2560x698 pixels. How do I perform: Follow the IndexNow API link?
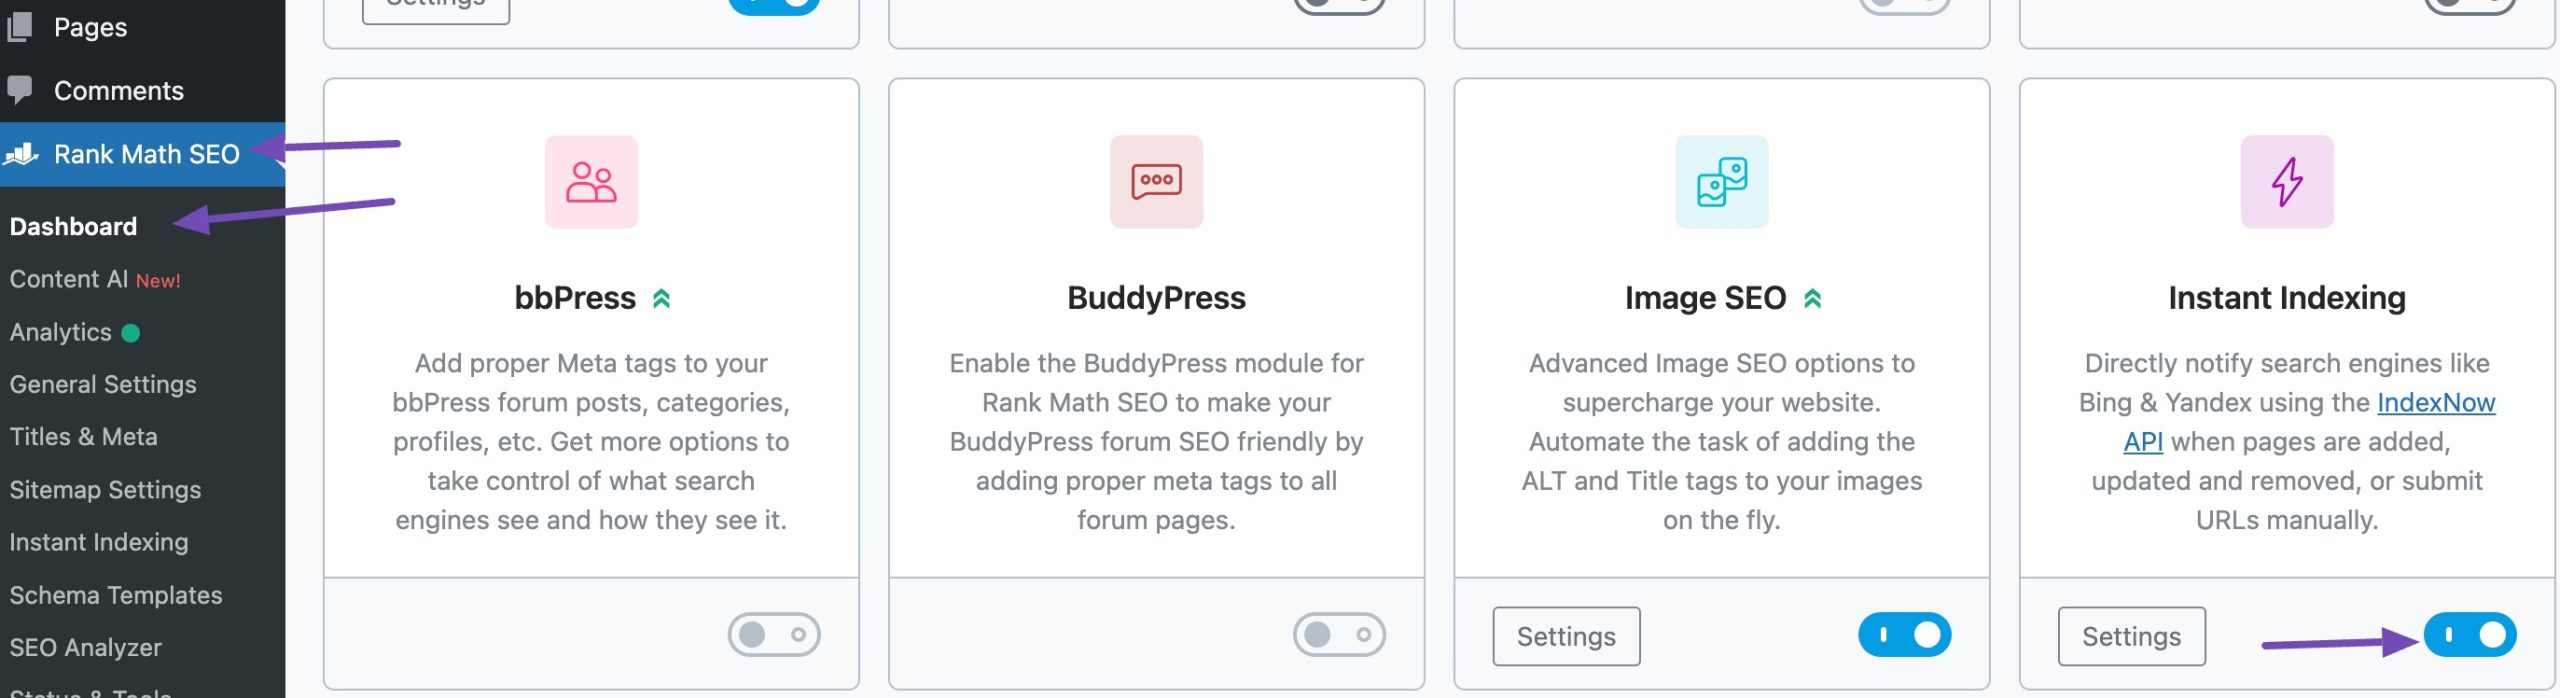point(2435,403)
